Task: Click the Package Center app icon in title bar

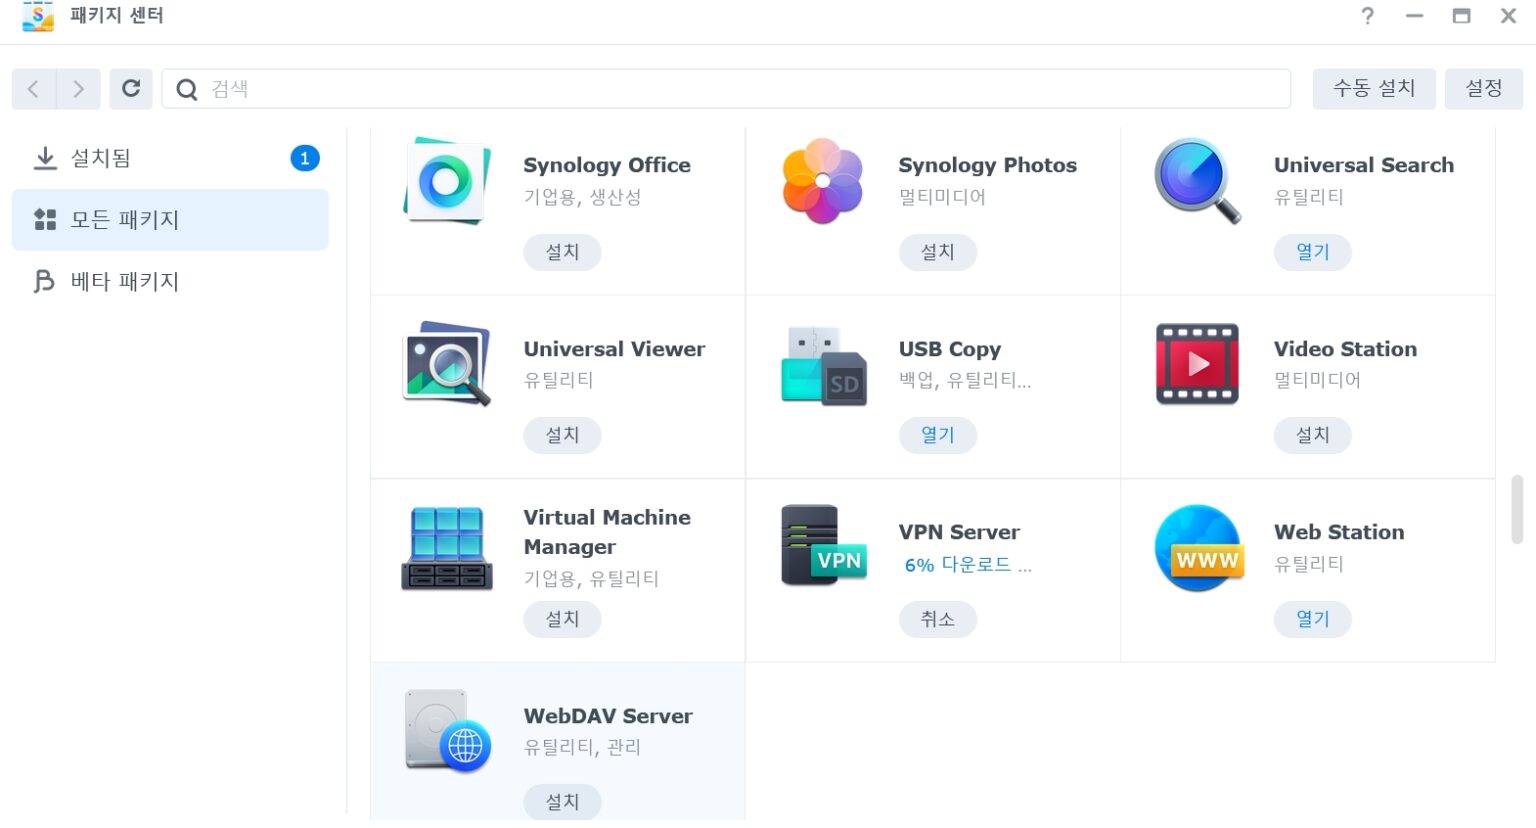Action: tap(38, 16)
